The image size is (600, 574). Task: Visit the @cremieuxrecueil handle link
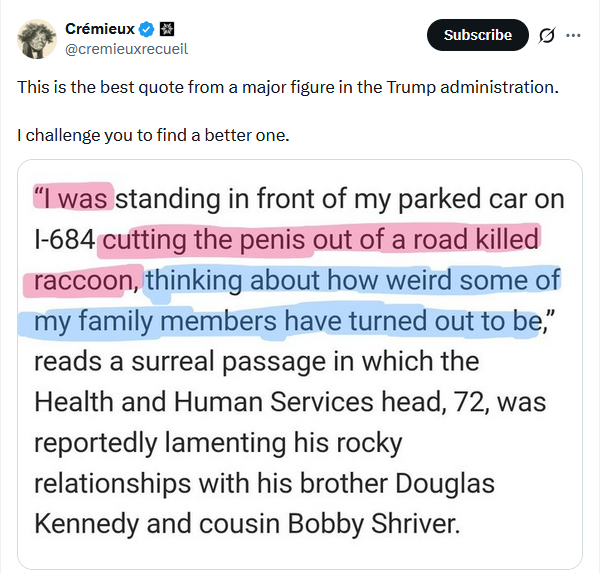pos(126,49)
